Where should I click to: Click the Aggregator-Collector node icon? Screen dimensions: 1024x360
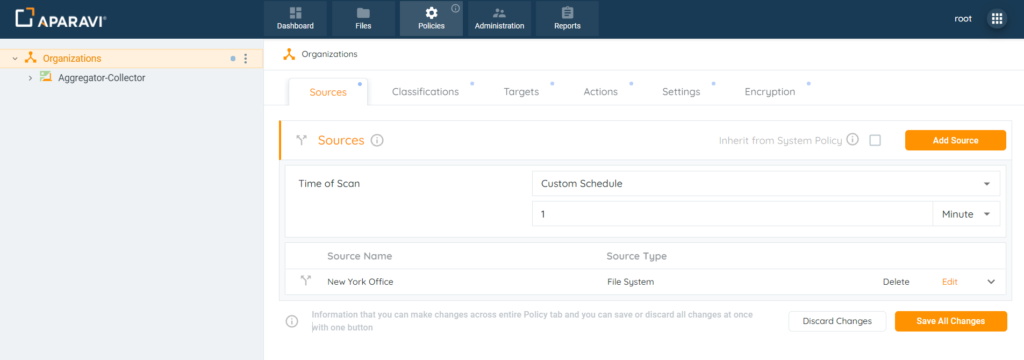click(46, 77)
